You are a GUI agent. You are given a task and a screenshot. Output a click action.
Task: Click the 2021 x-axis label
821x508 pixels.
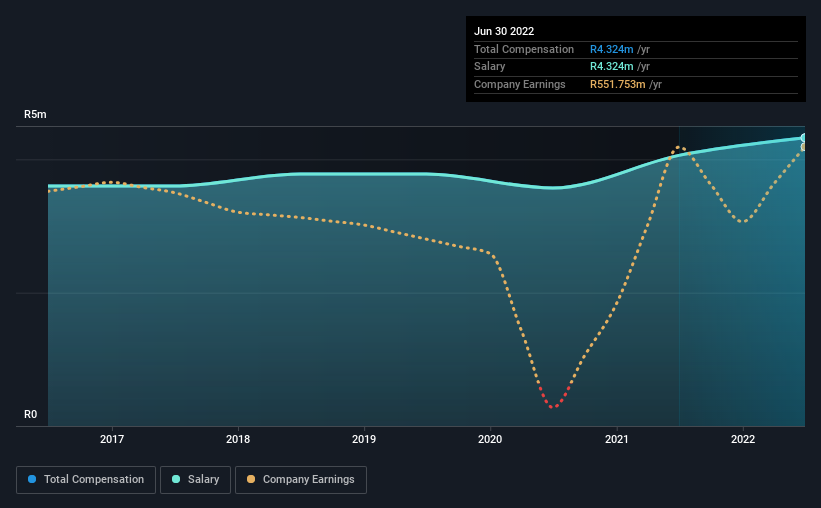617,439
